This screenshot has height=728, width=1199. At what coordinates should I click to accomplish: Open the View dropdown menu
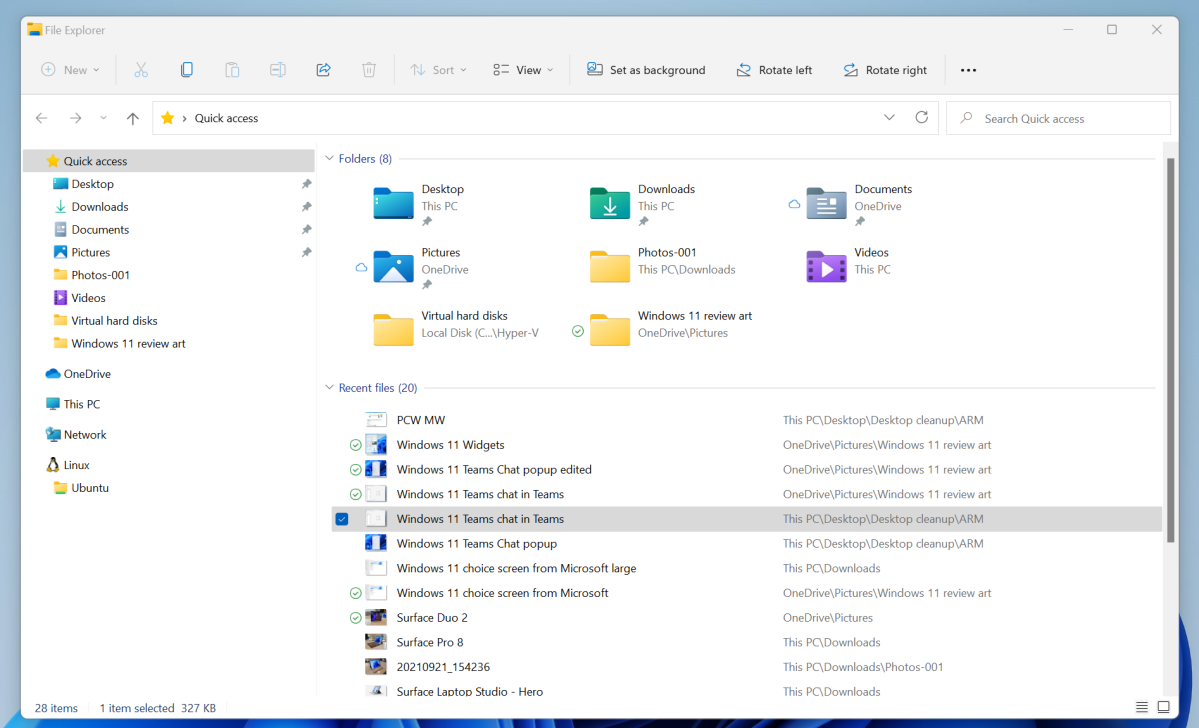point(523,70)
